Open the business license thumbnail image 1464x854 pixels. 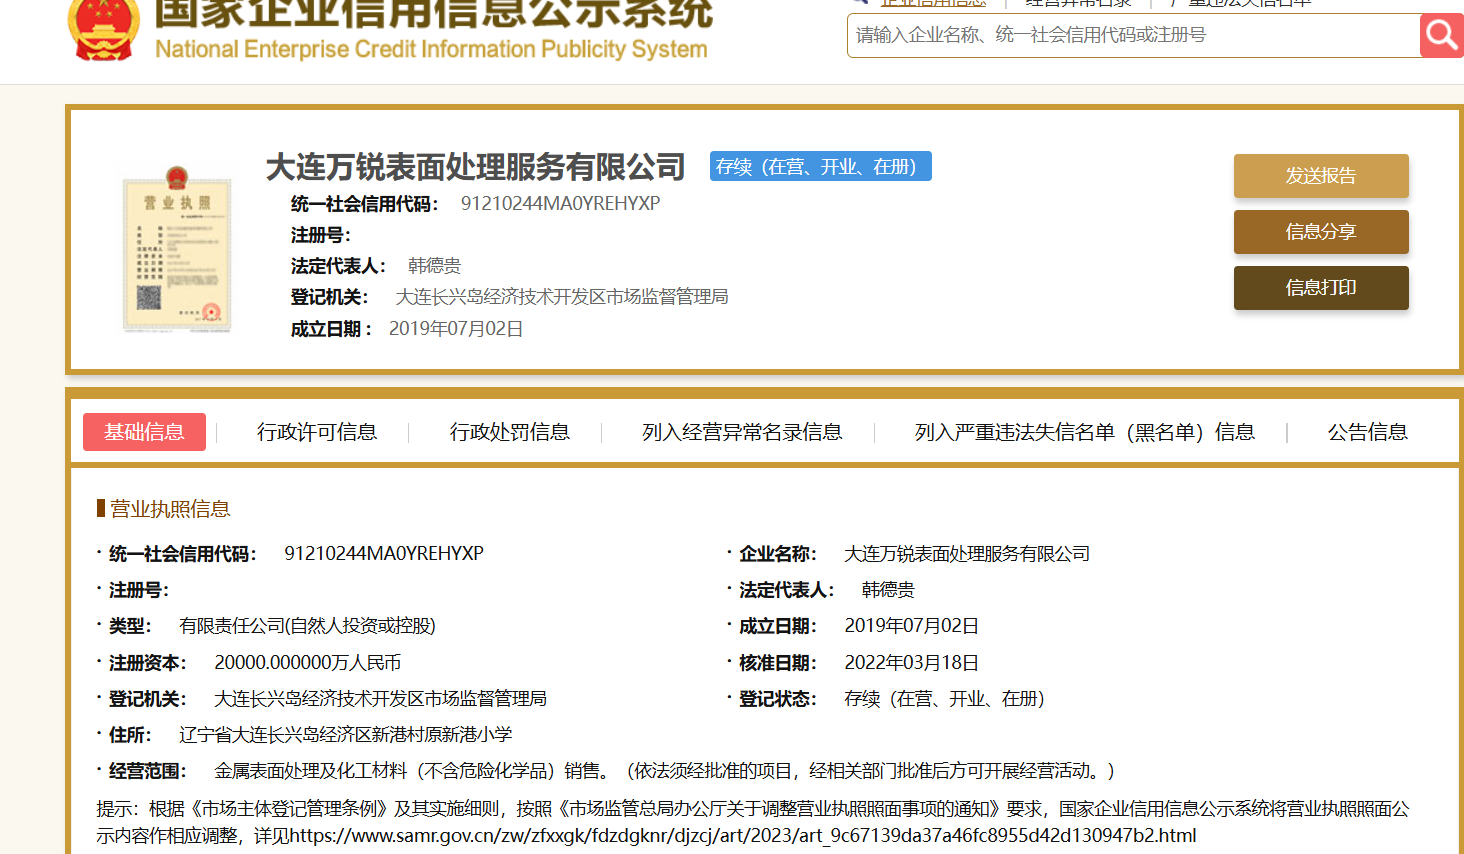click(x=177, y=249)
